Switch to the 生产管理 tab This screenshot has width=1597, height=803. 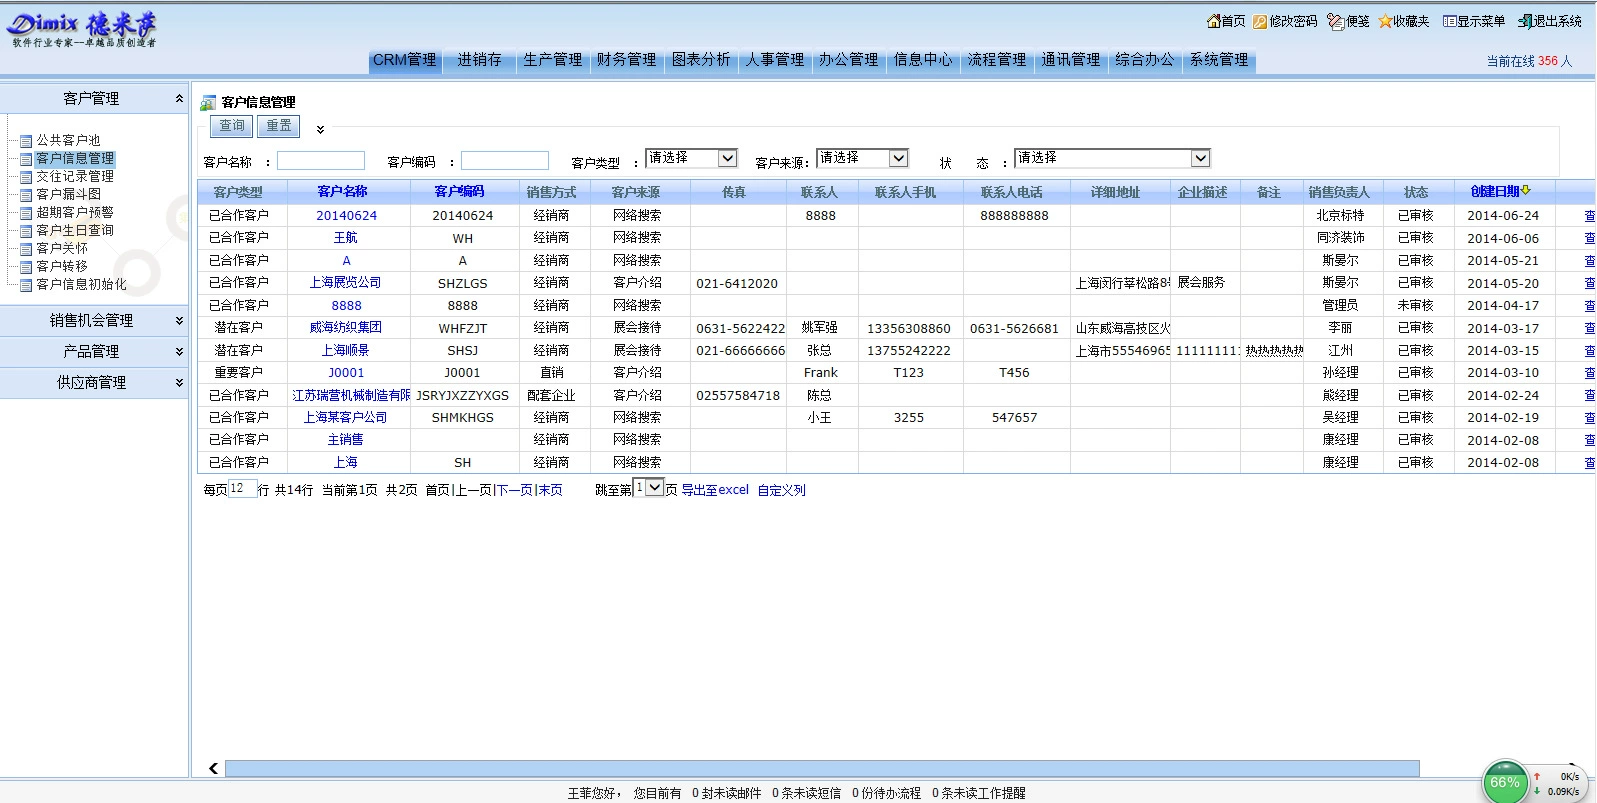552,60
